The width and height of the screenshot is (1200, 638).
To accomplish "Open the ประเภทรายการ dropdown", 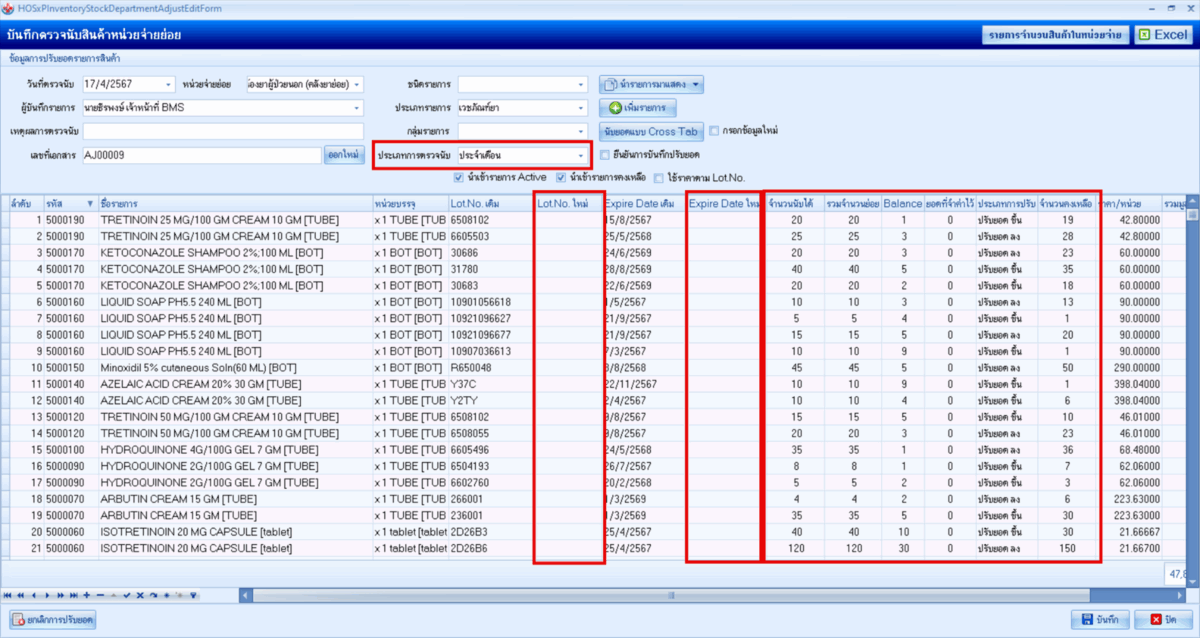I will tap(581, 108).
